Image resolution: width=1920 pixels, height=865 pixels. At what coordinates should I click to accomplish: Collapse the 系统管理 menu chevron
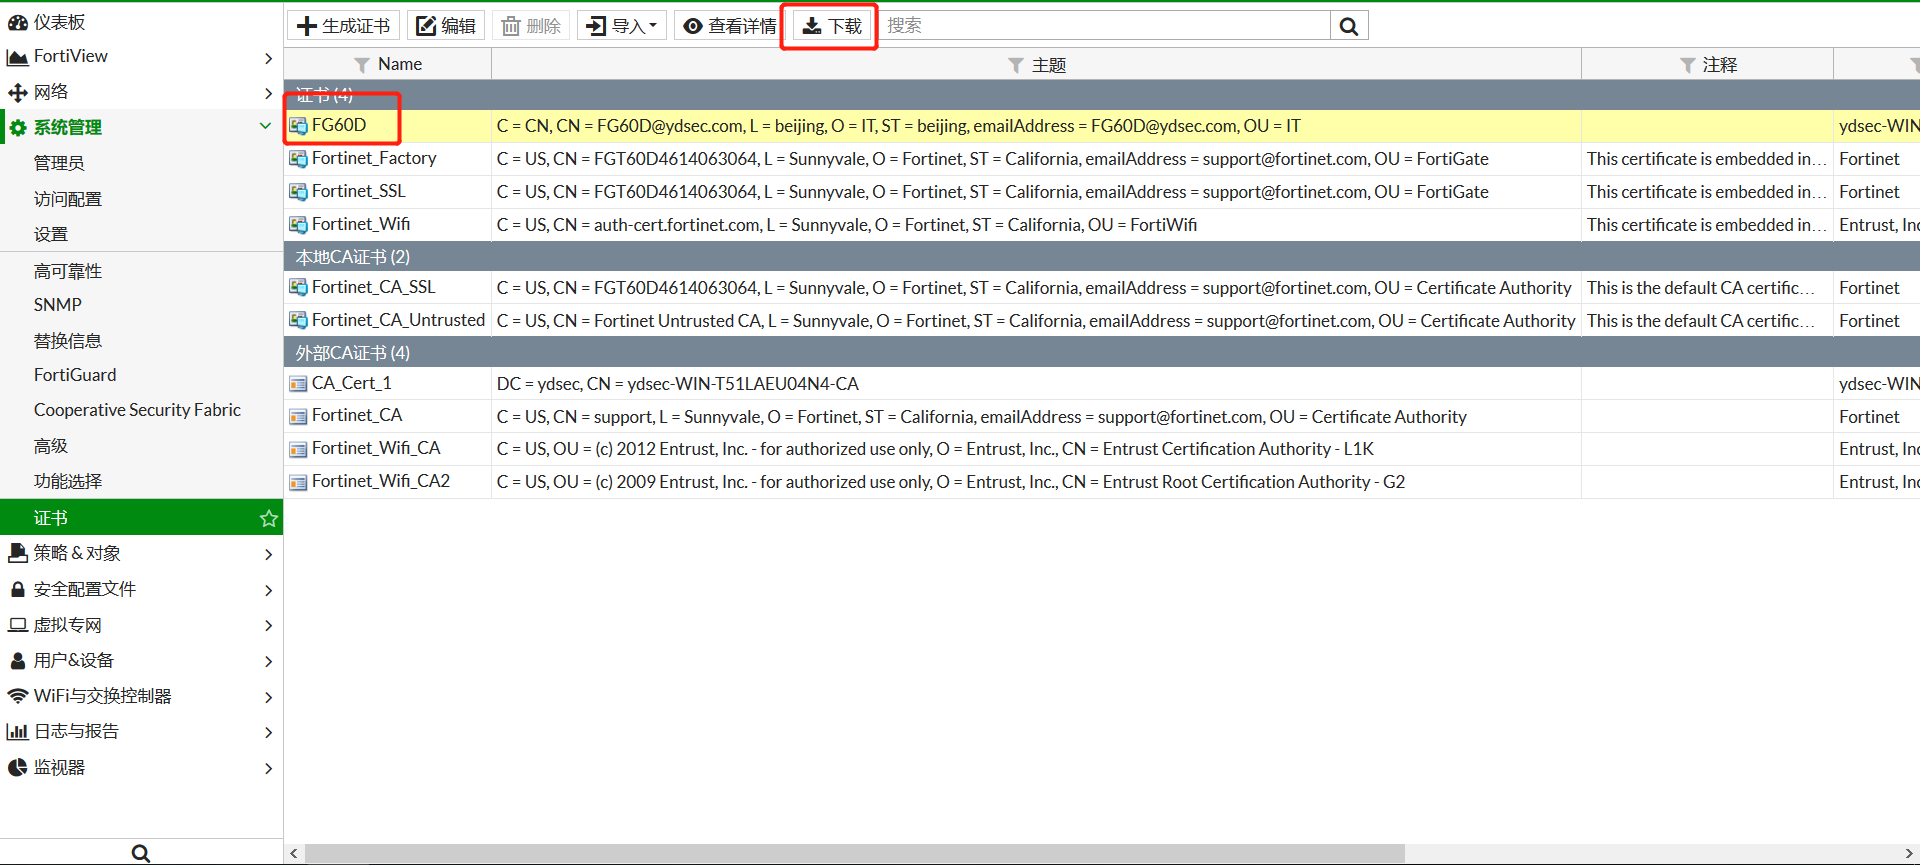pyautogui.click(x=265, y=126)
